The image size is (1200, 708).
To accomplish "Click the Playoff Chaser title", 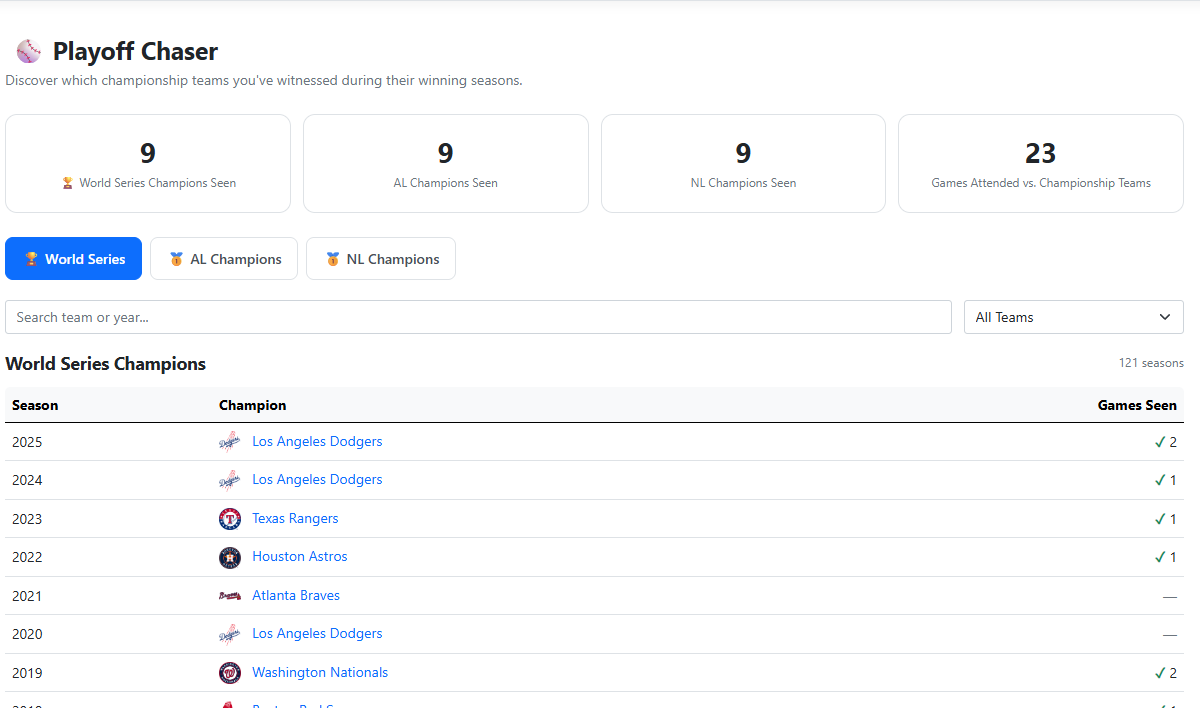I will pyautogui.click(x=135, y=51).
